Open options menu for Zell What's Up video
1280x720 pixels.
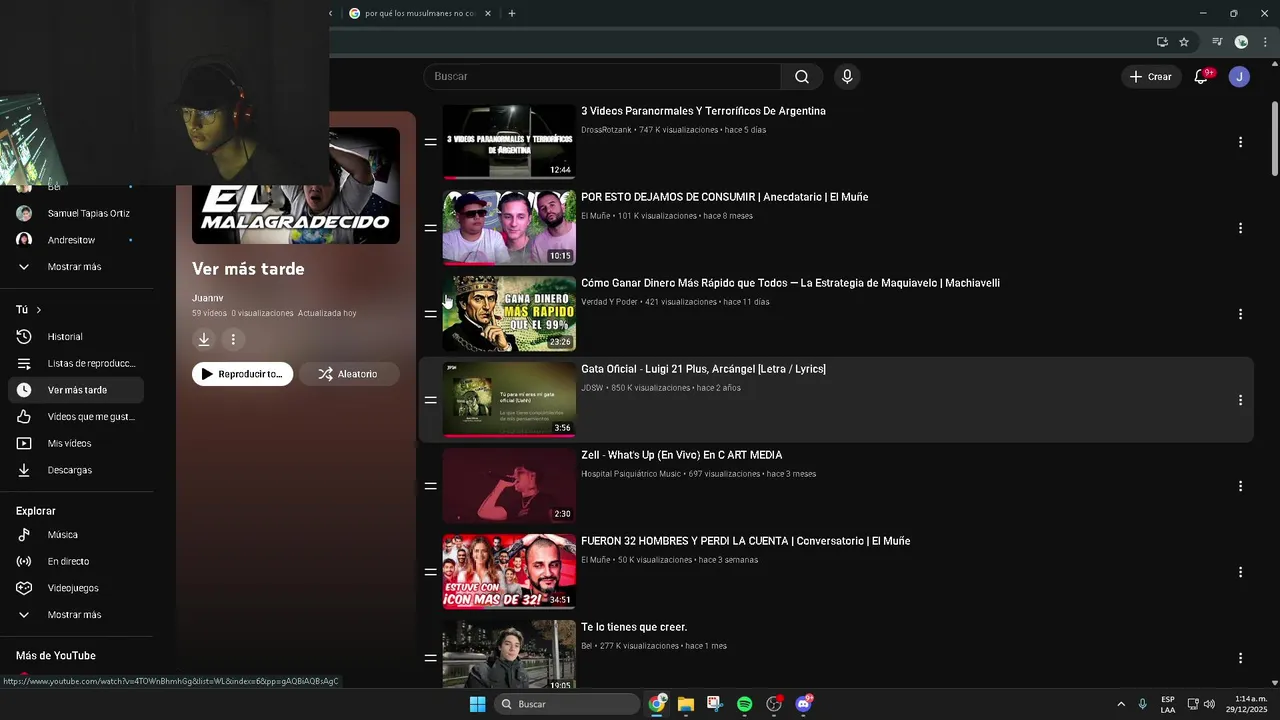pyautogui.click(x=1240, y=486)
